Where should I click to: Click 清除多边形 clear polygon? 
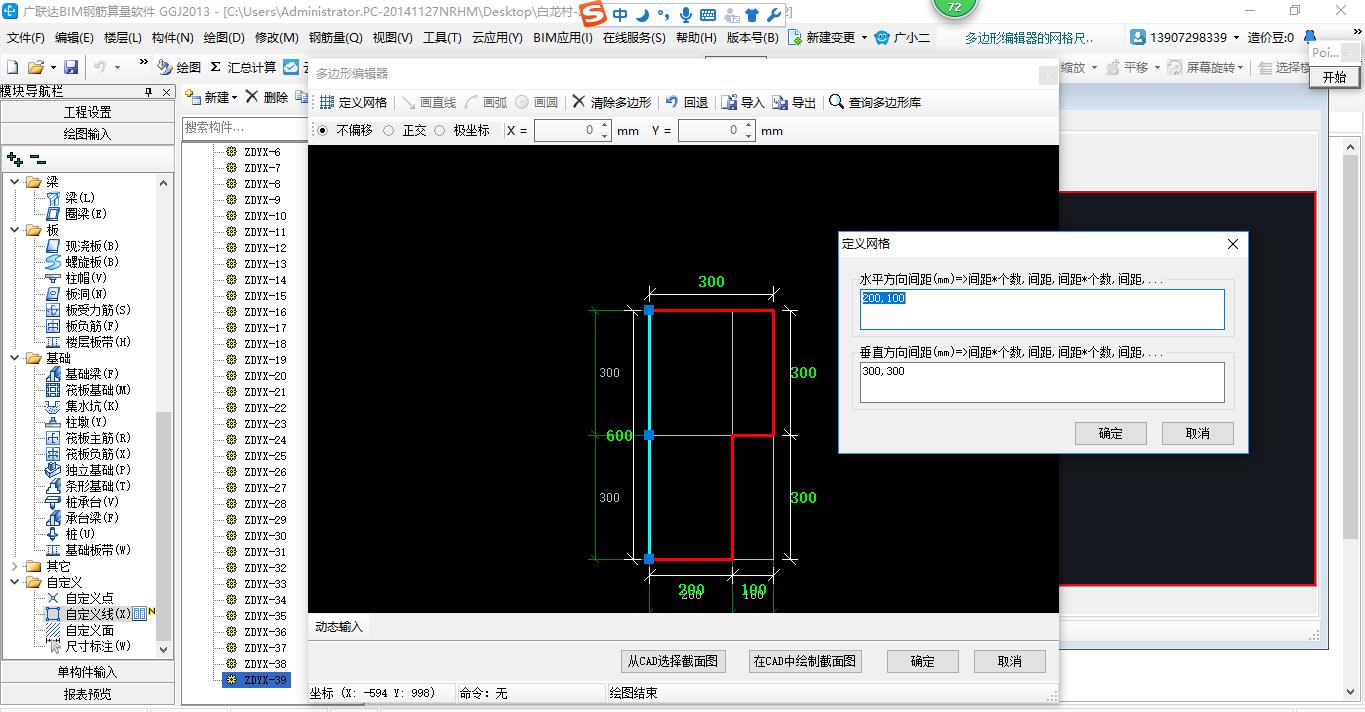click(x=612, y=102)
